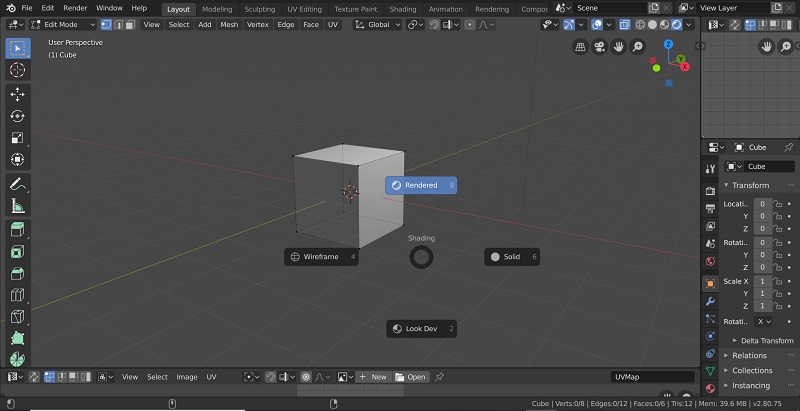Viewport: 800px width, 411px height.
Task: Toggle the lock next to Scale X
Action: [x=777, y=281]
